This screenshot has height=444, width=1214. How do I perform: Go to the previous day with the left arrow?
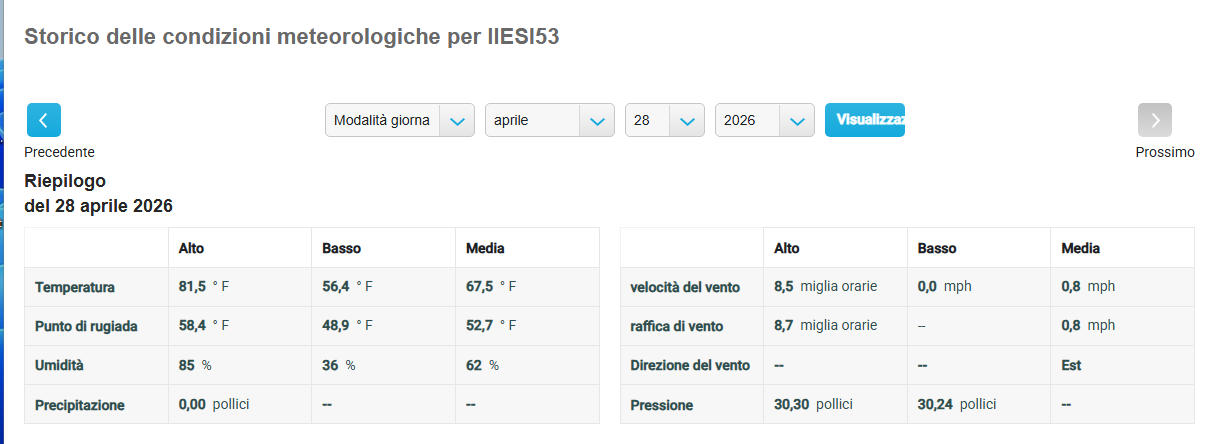point(44,120)
